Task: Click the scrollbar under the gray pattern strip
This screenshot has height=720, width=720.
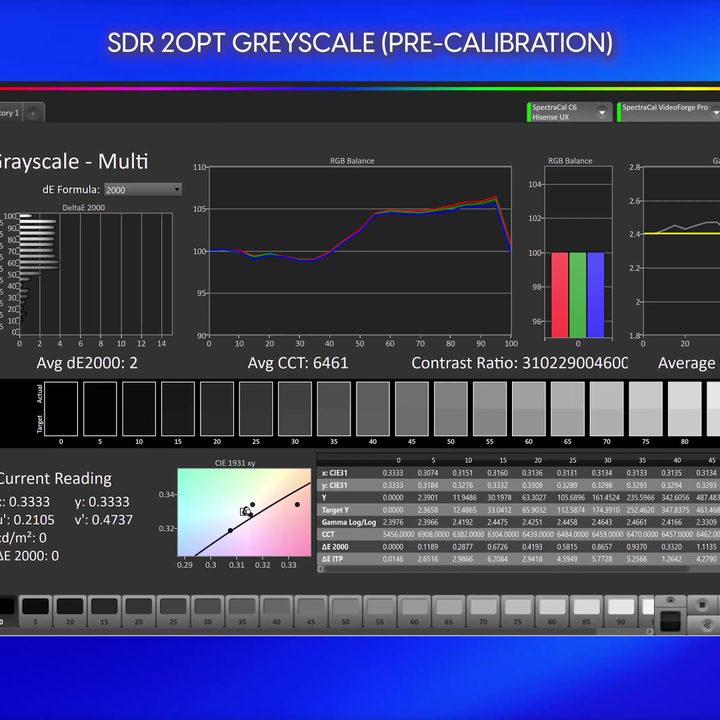Action: click(298, 631)
